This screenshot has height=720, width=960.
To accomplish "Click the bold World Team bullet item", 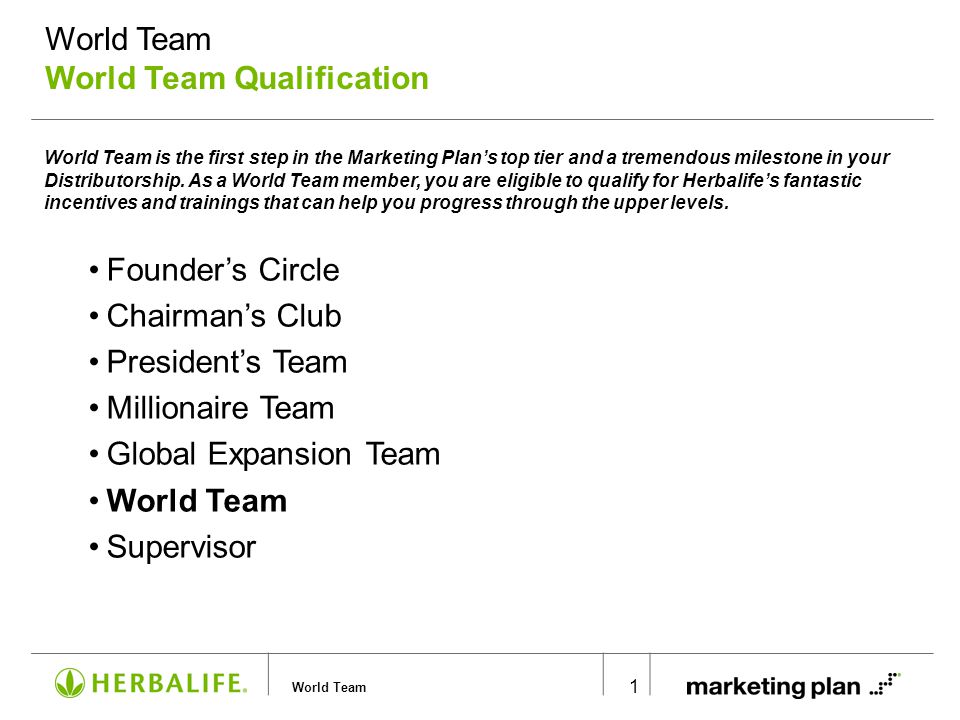I will [x=197, y=501].
